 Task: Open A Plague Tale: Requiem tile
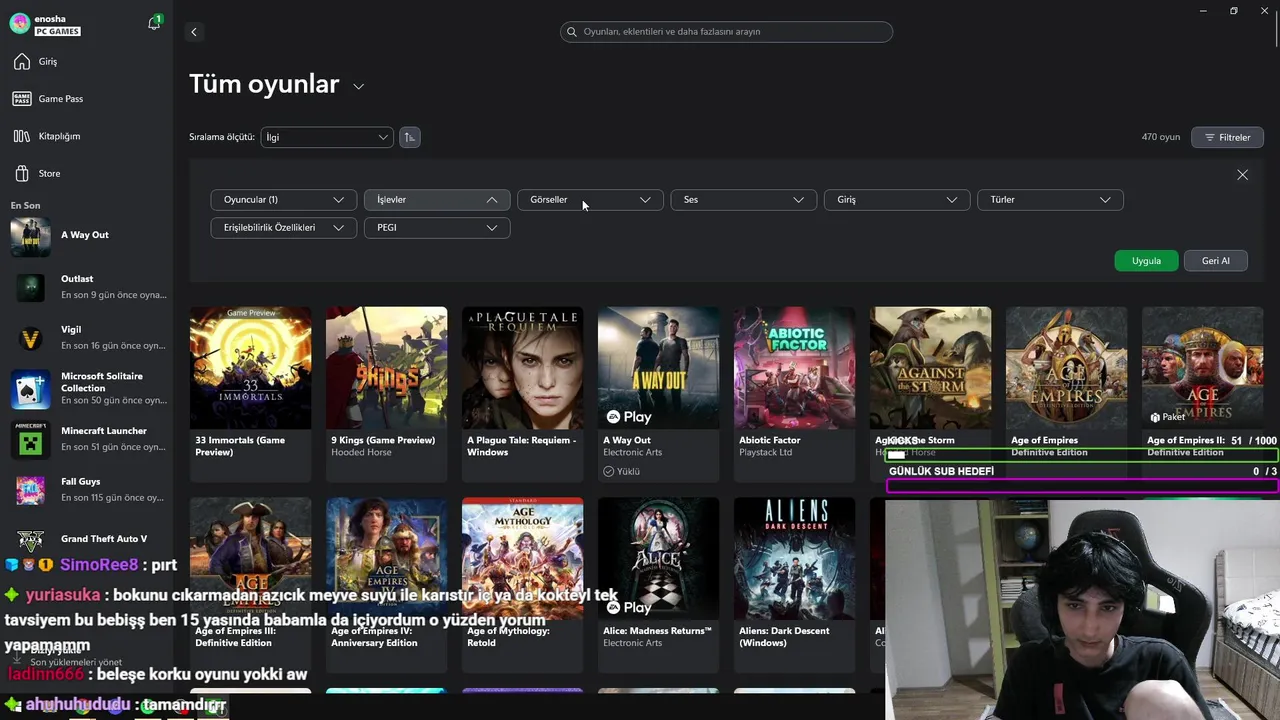tap(522, 394)
